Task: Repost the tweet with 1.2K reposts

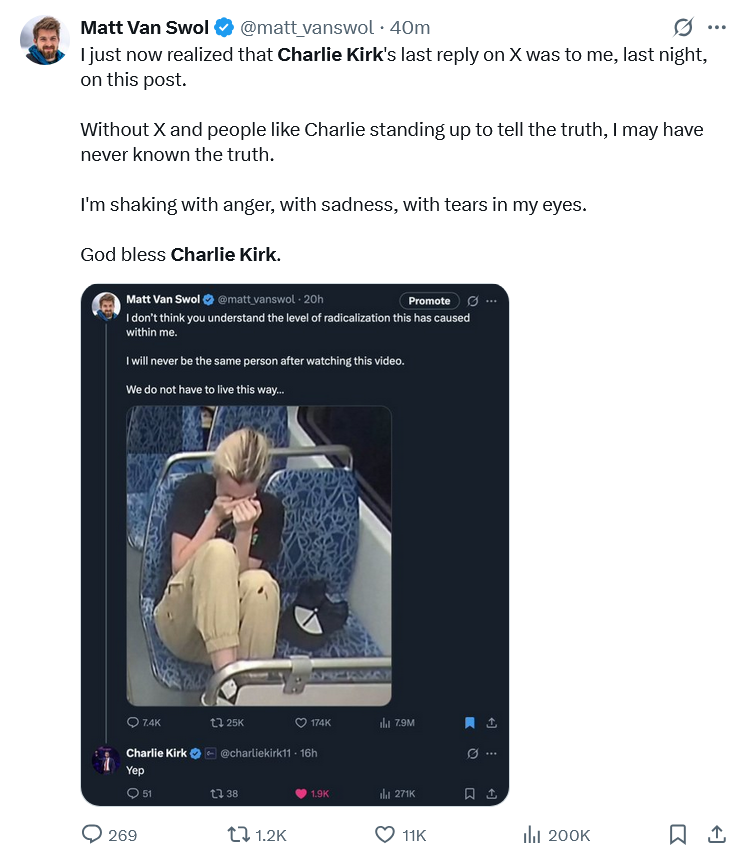Action: [242, 834]
